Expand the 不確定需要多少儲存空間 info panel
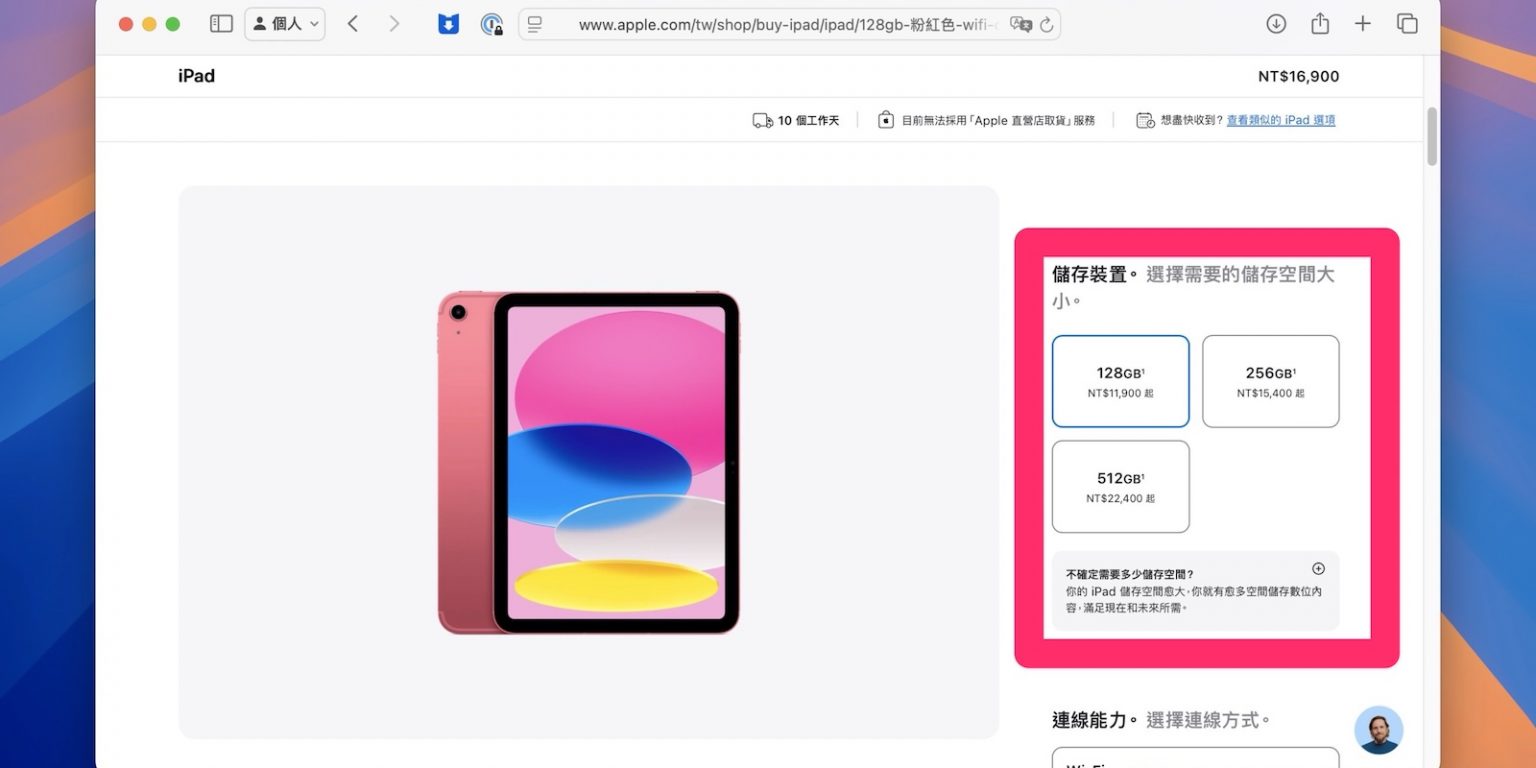This screenshot has width=1536, height=768. coord(1195,591)
